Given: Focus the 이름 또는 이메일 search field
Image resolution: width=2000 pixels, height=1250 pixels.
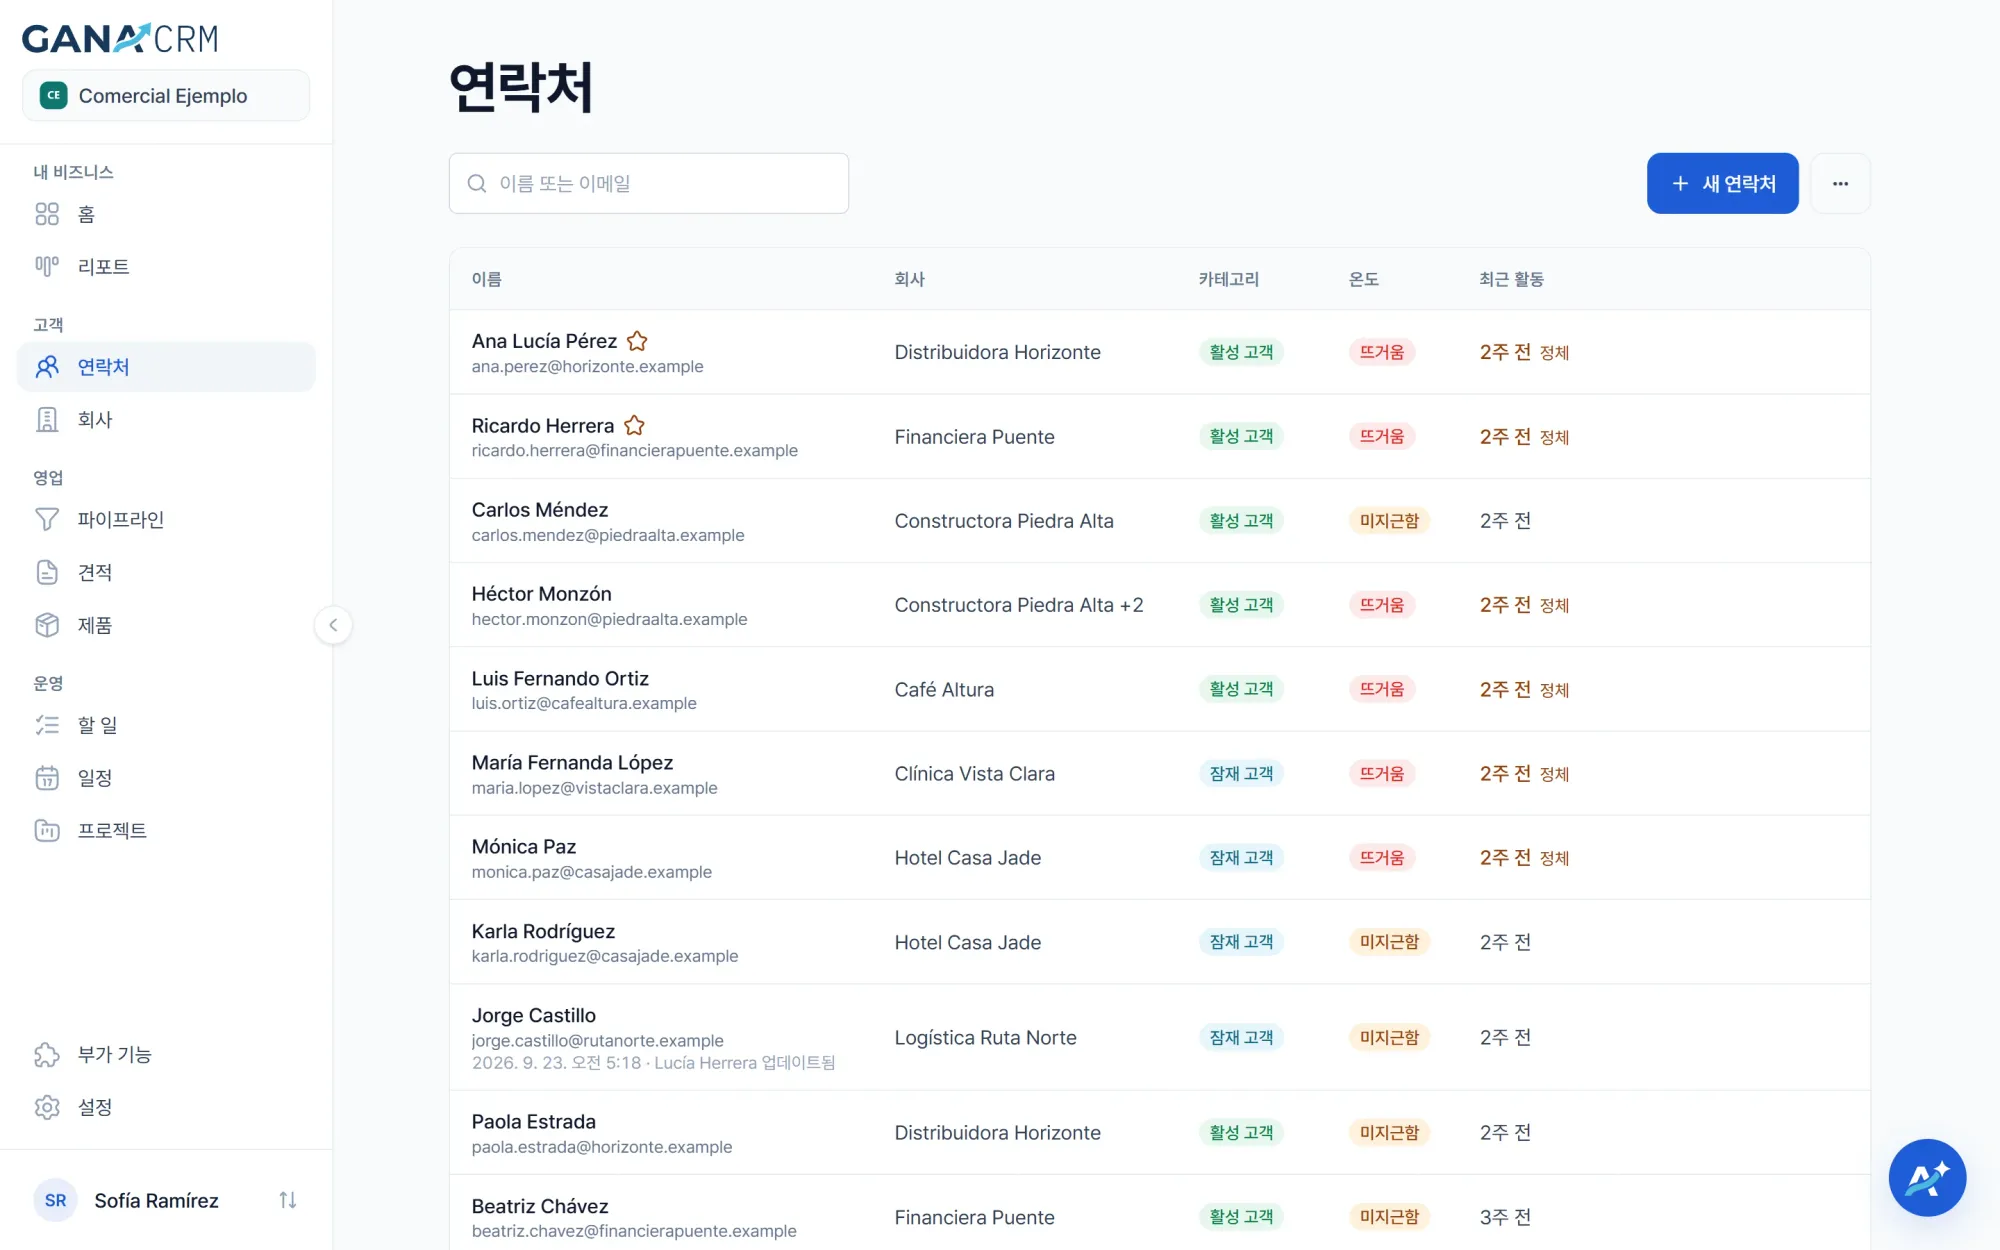Looking at the screenshot, I should coord(649,183).
